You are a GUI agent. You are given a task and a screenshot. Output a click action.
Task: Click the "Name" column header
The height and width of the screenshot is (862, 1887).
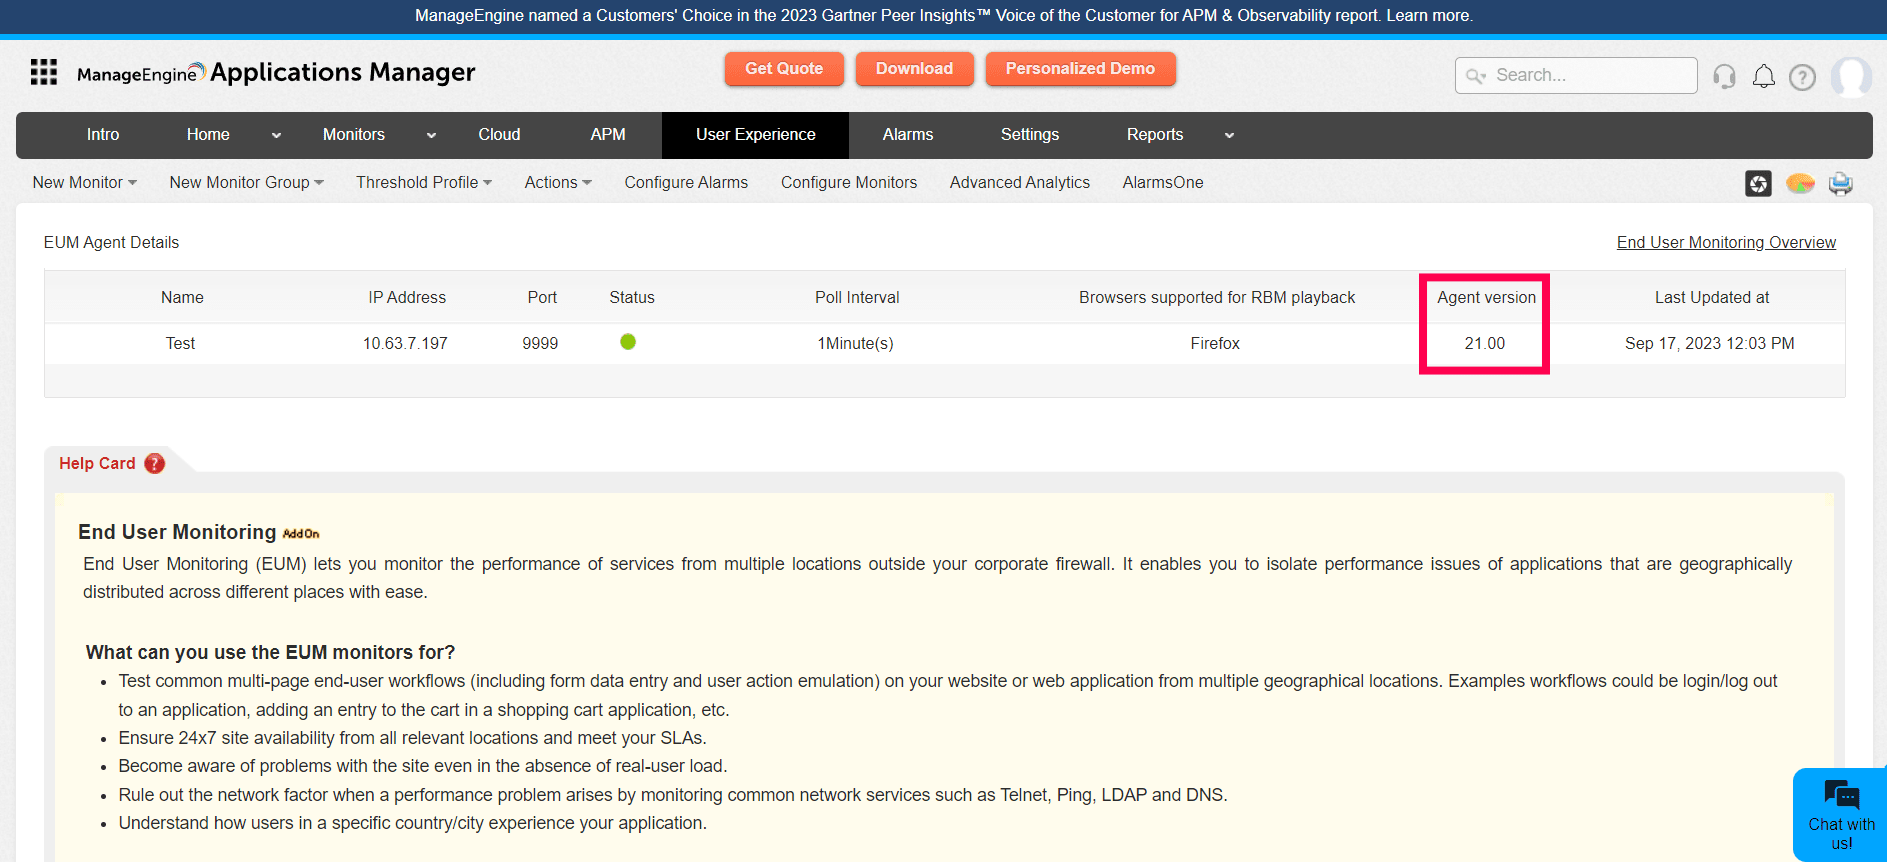coord(182,297)
